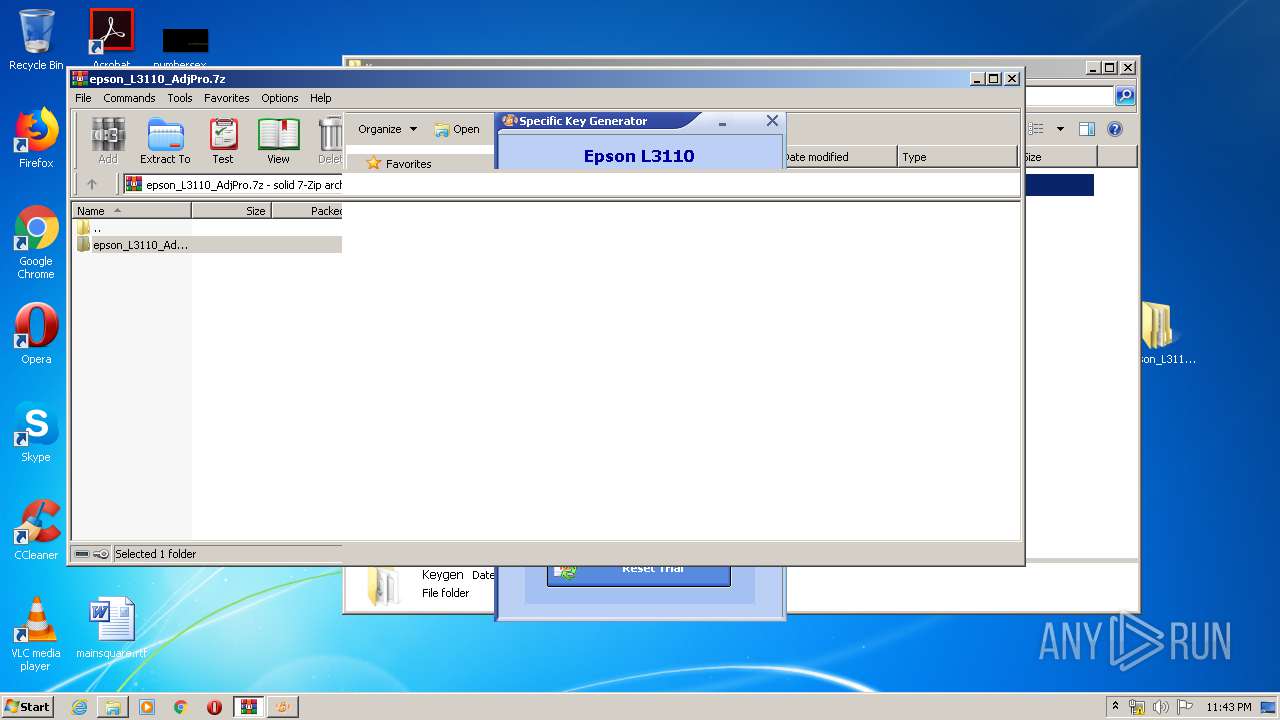Open Internet Explorer from taskbar
The height and width of the screenshot is (720, 1280).
tap(79, 707)
